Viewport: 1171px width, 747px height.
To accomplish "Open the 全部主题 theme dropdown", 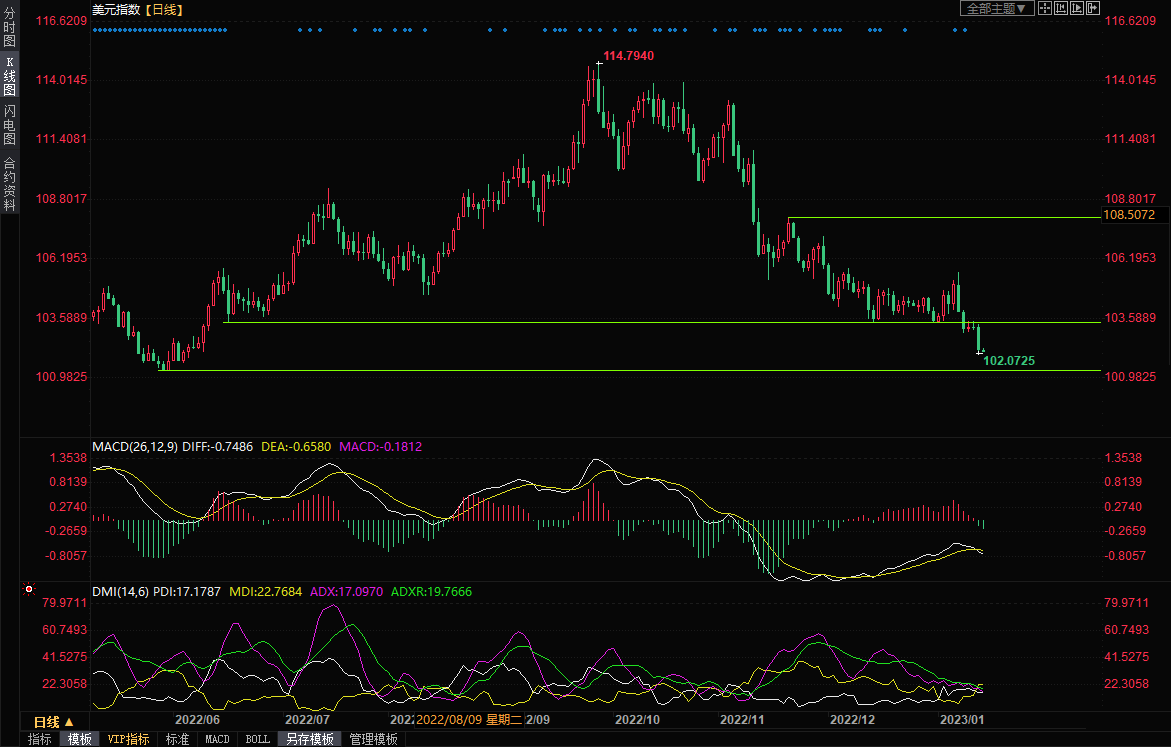I will (994, 8).
